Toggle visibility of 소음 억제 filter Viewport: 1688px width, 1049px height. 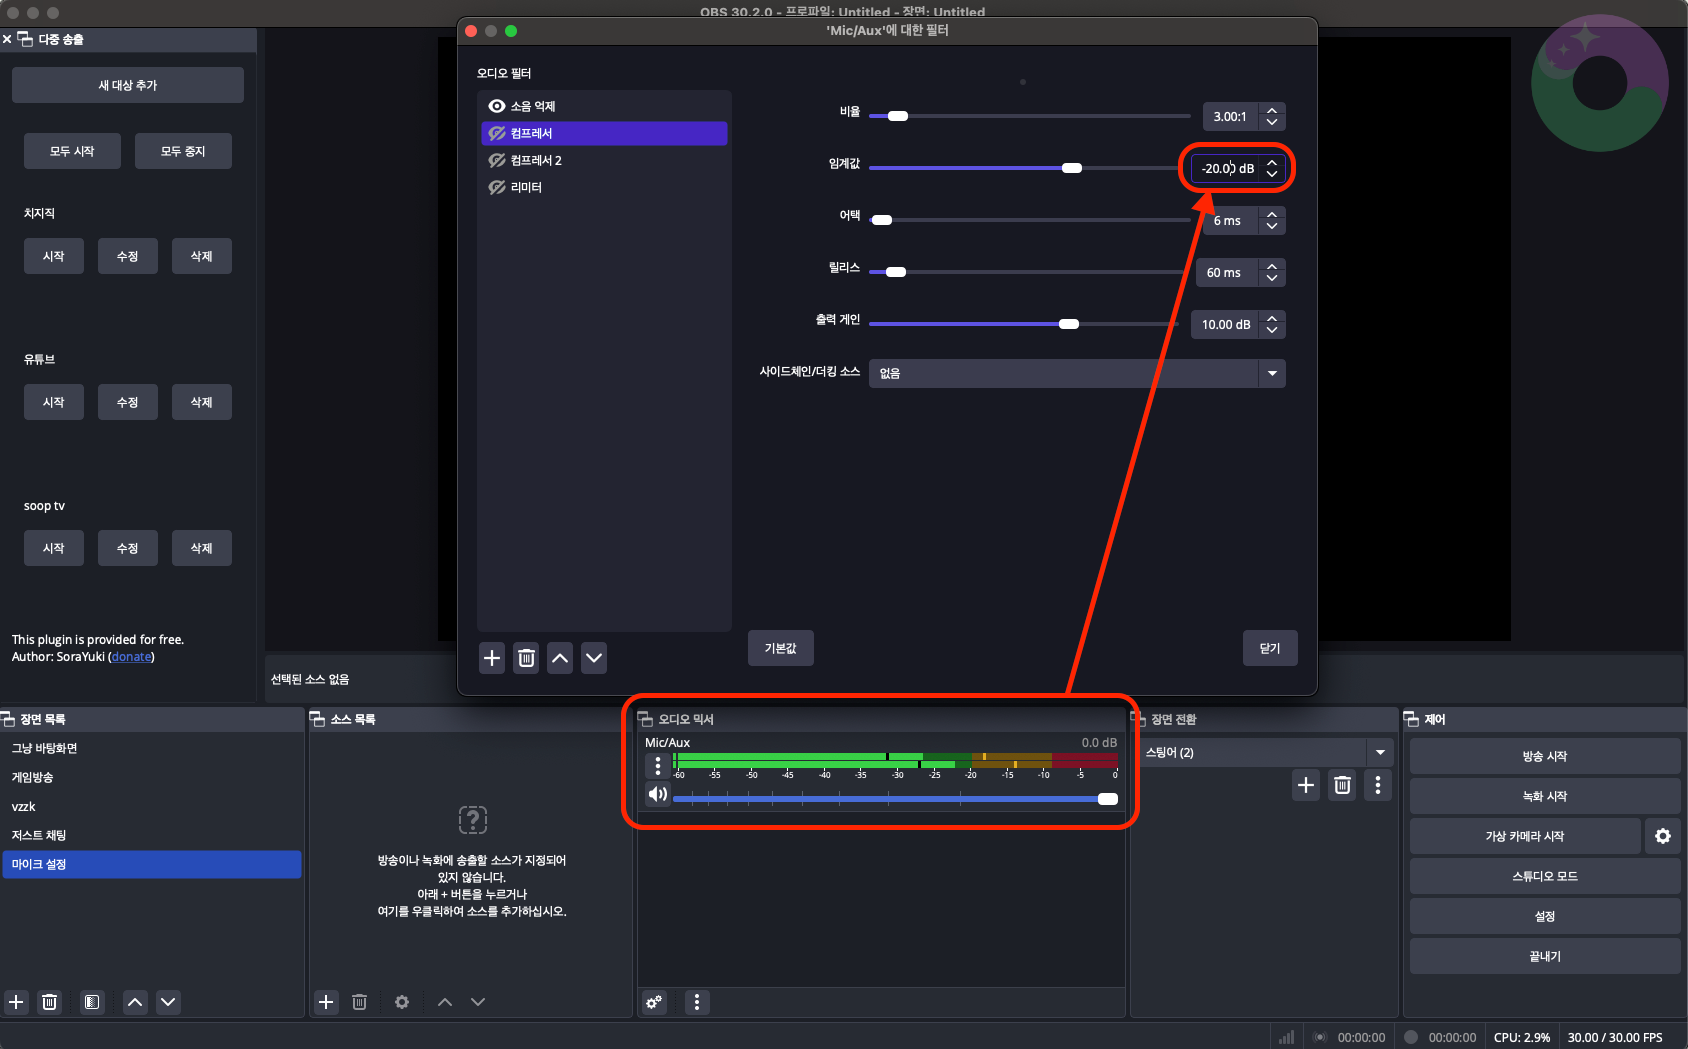coord(496,106)
